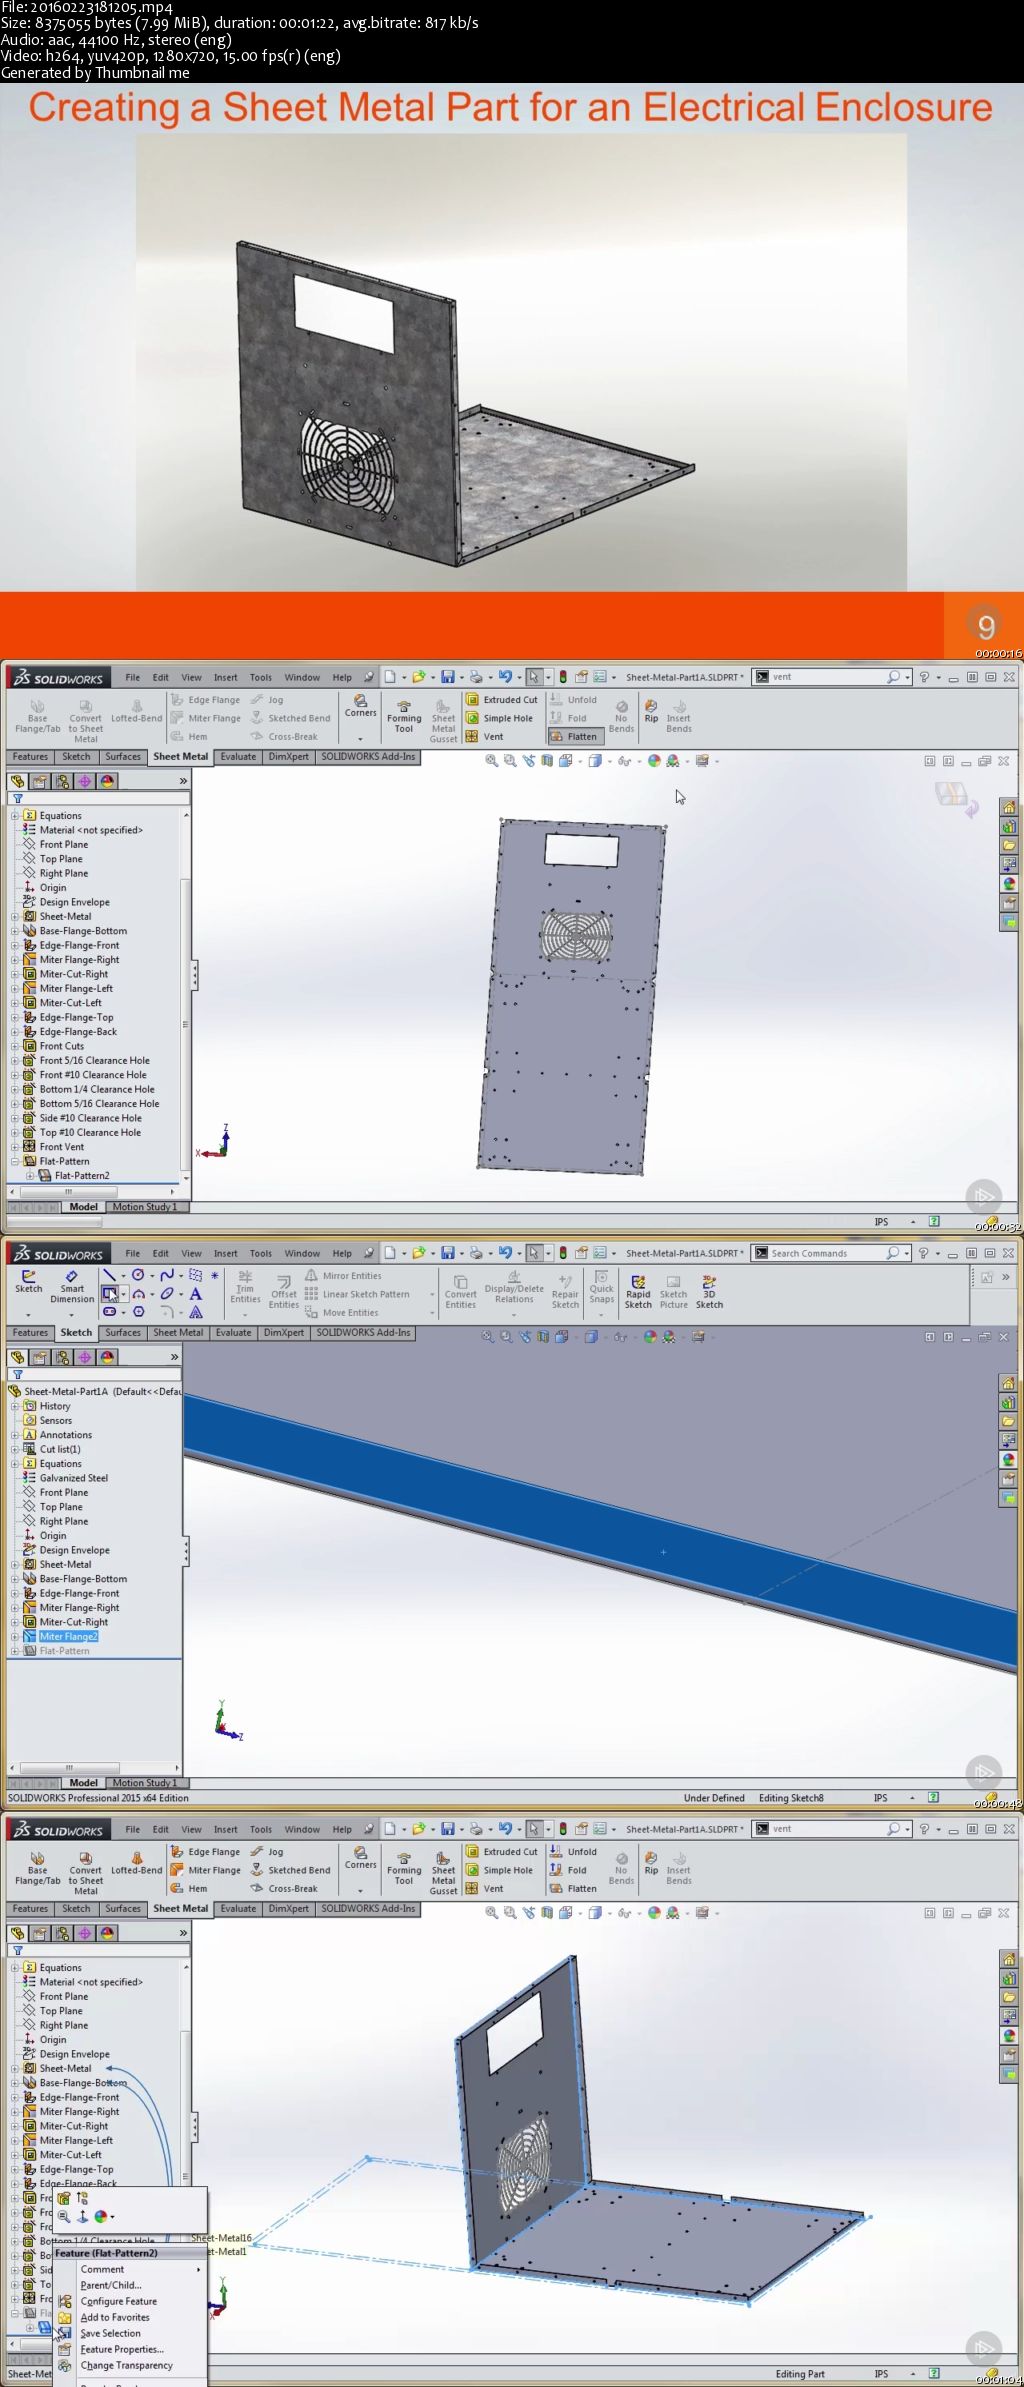Click the appearance color ball in the context toolbar
This screenshot has height=2387, width=1024.
coord(100,2216)
